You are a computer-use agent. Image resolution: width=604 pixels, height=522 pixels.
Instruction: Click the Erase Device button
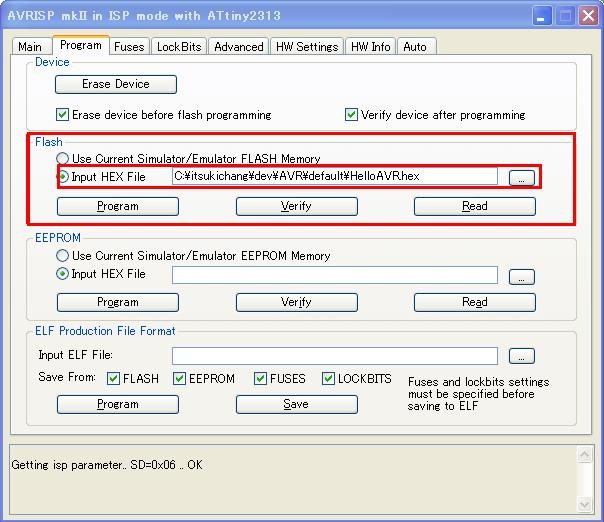[116, 84]
